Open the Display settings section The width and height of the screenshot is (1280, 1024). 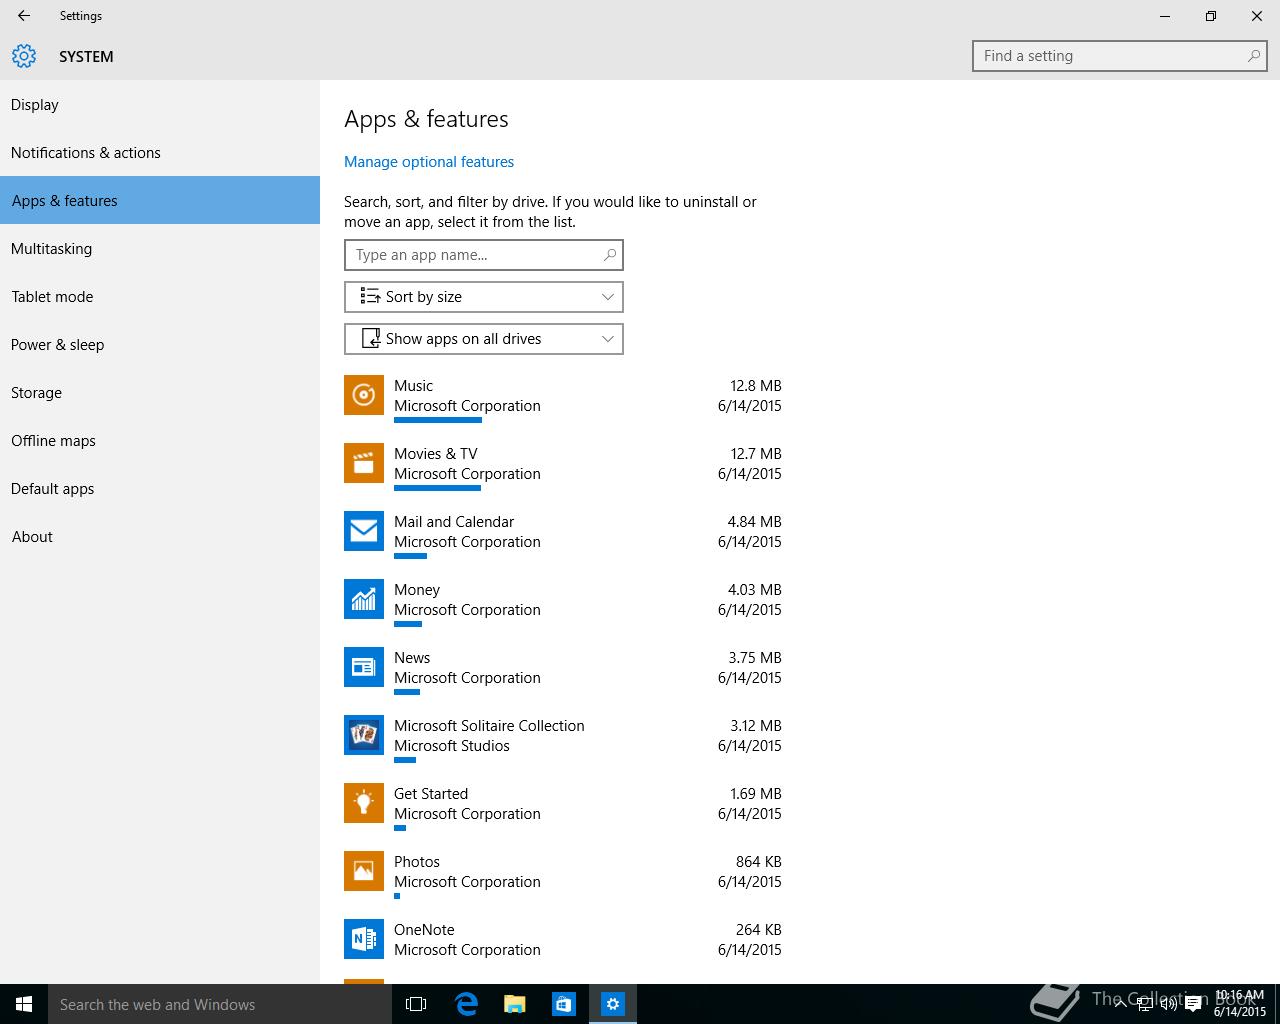[160, 104]
